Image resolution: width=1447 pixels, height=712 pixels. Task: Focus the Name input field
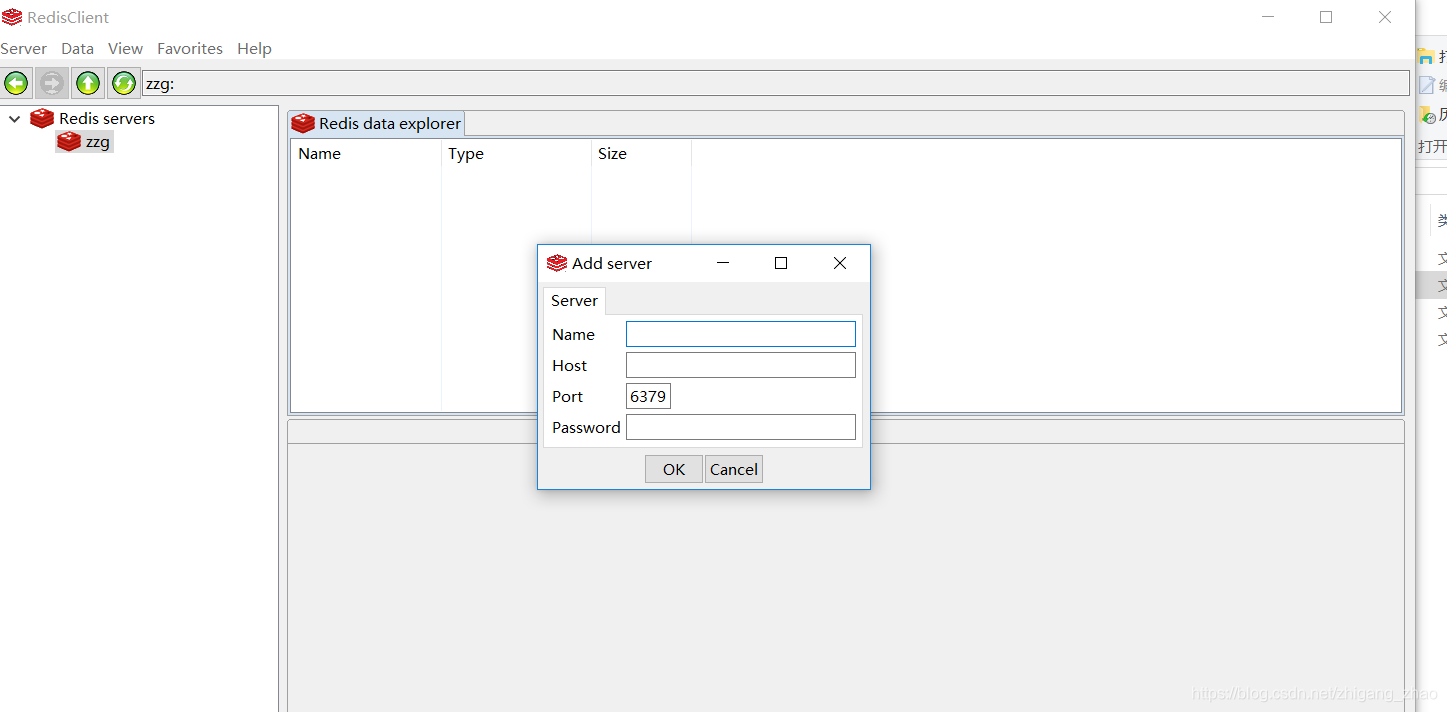click(741, 334)
